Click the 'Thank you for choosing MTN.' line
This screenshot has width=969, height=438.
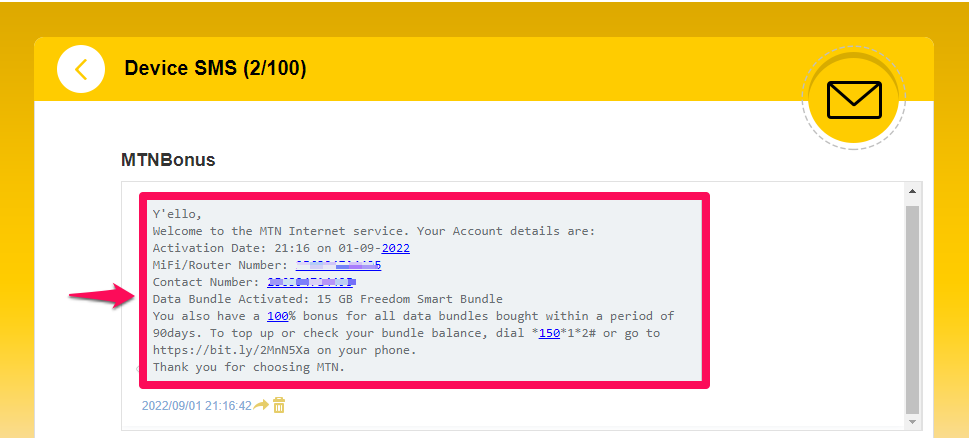(249, 367)
